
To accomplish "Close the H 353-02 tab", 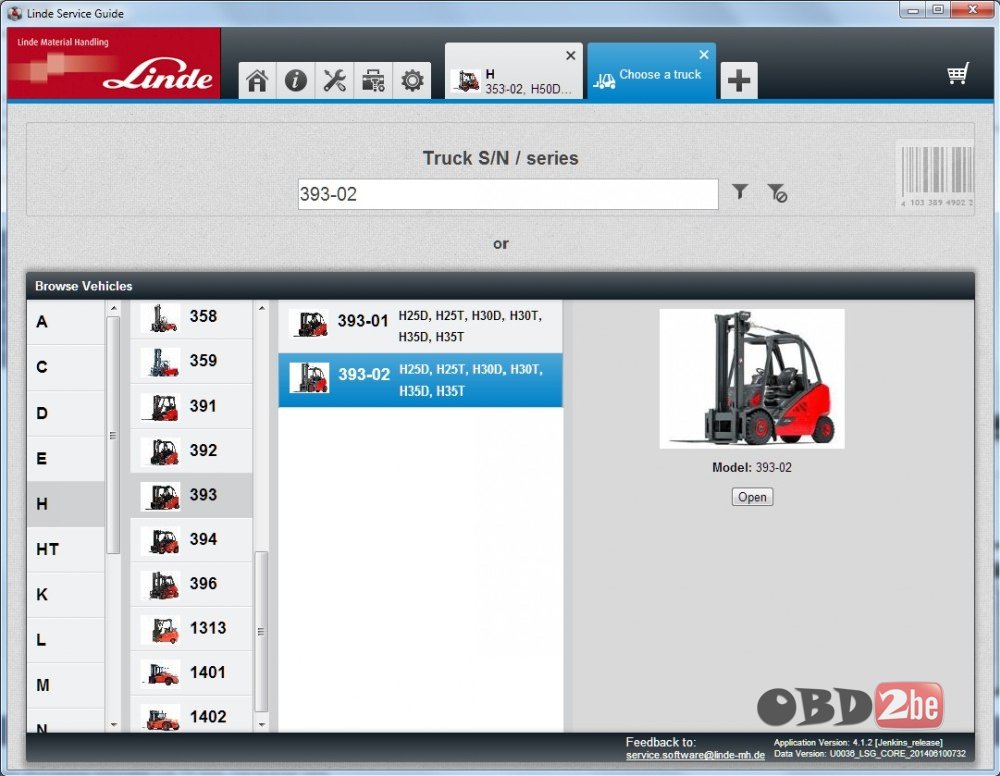I will 571,55.
